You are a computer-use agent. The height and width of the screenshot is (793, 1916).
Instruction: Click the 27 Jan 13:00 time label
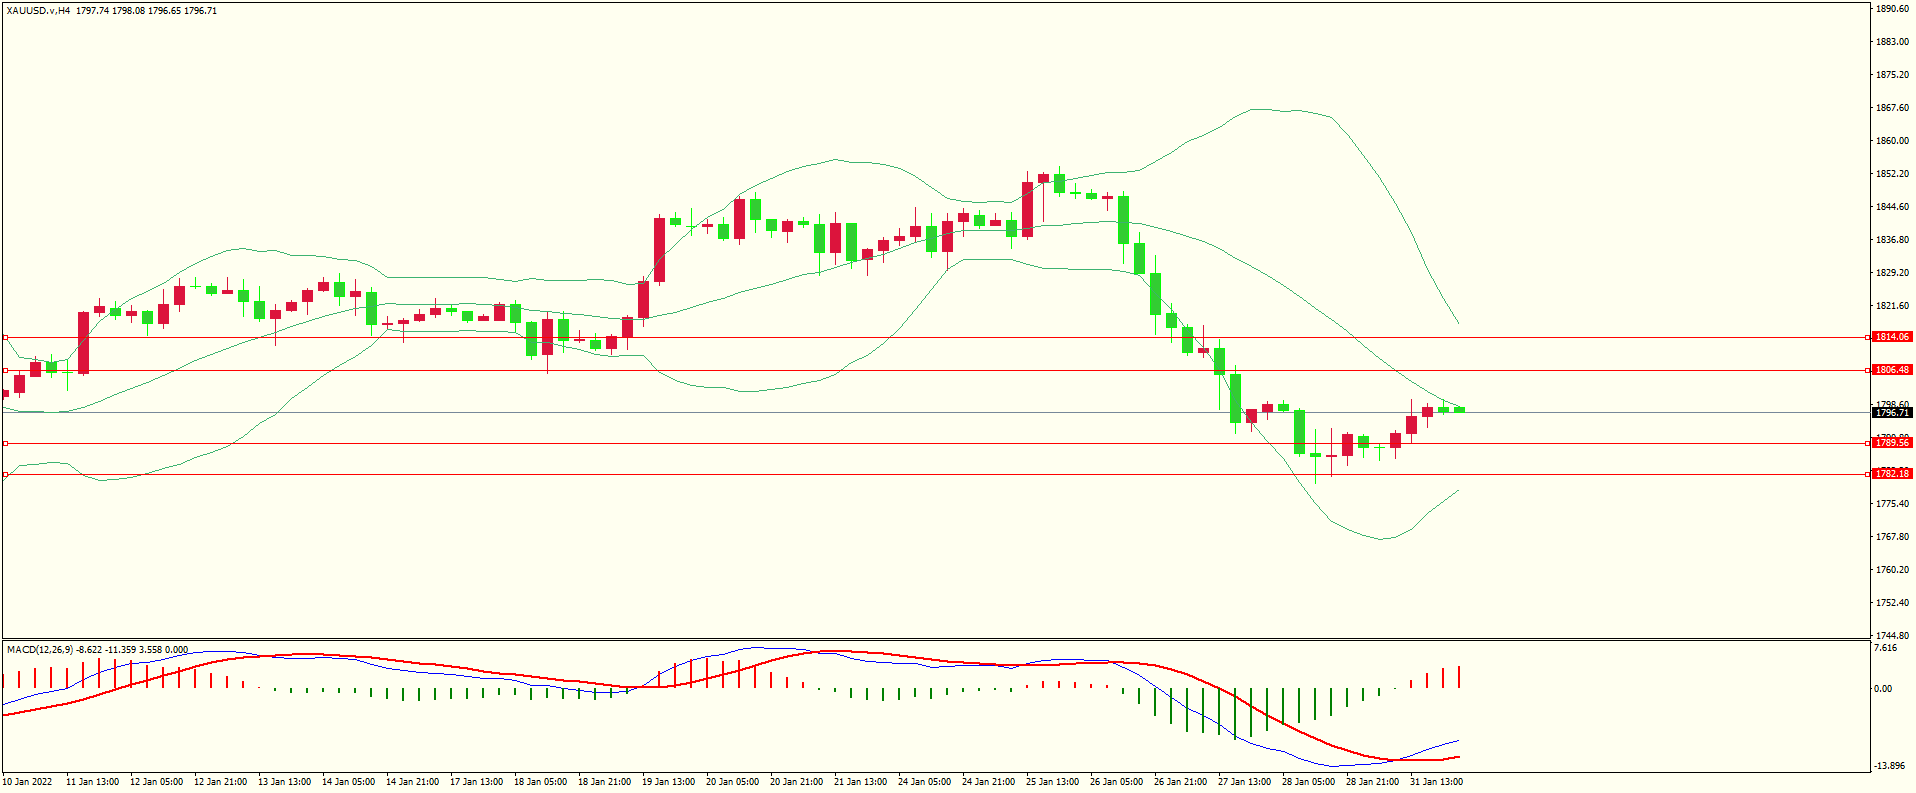1244,782
